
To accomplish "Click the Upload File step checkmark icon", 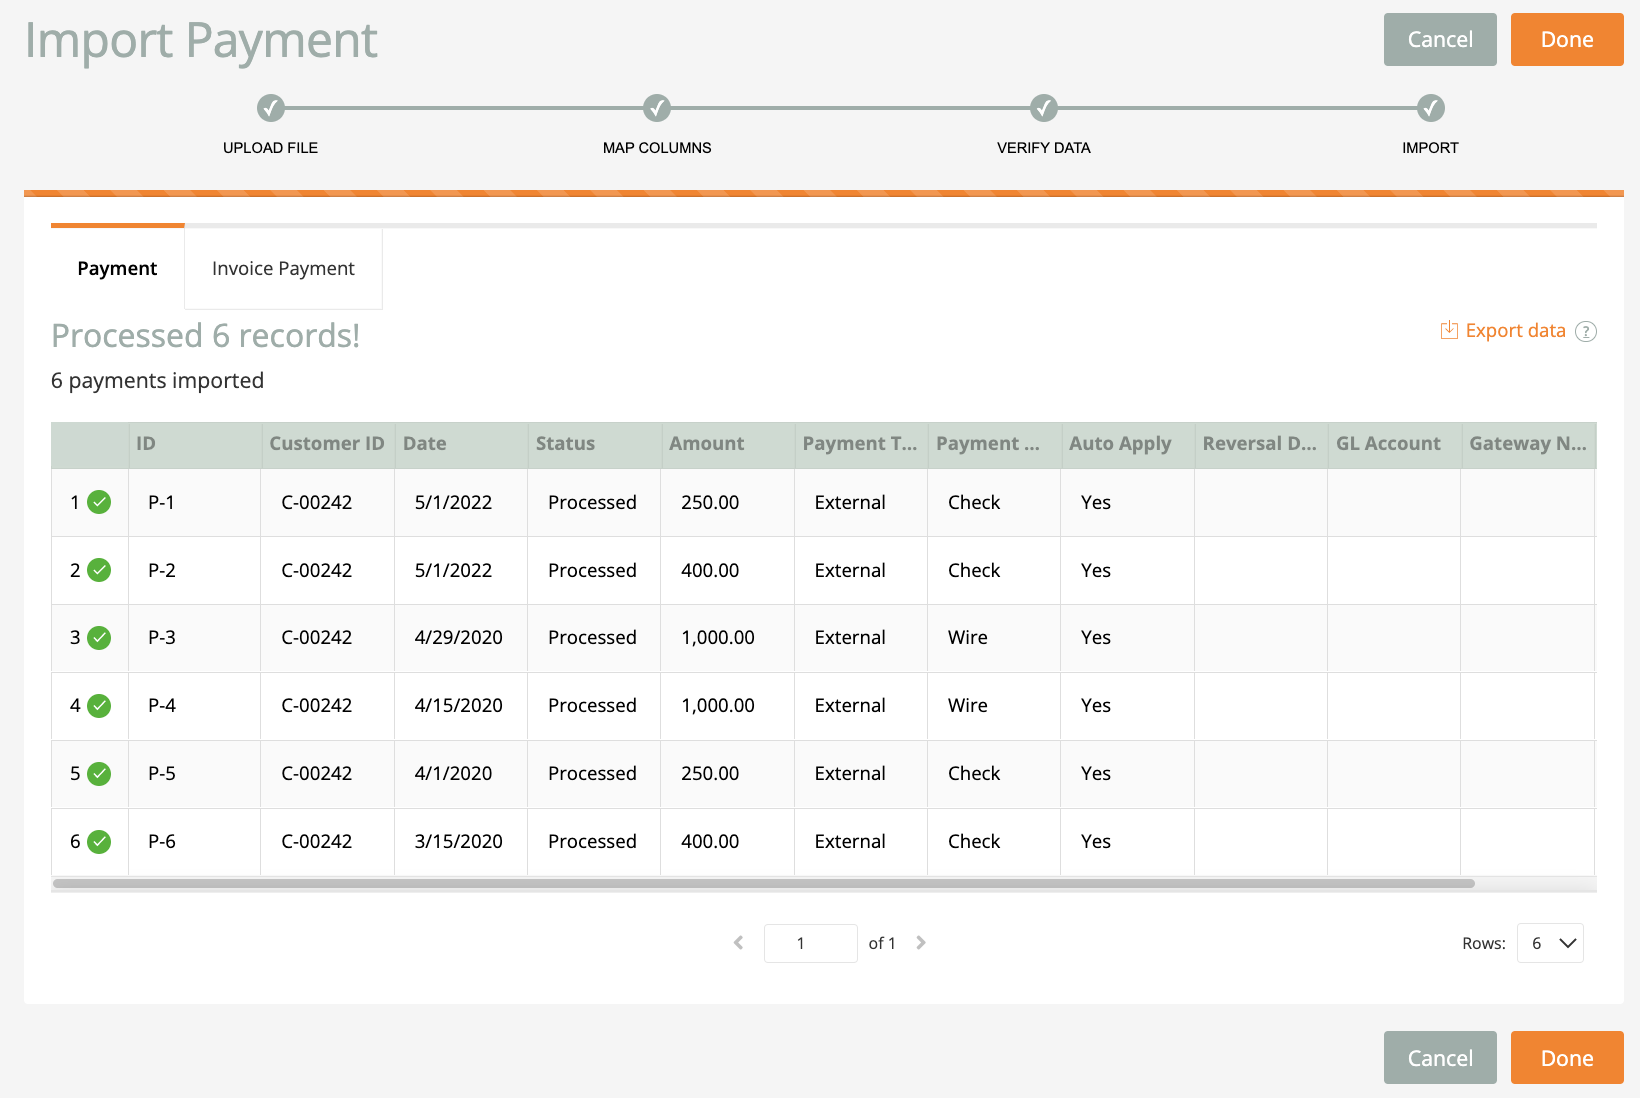I will 271,108.
